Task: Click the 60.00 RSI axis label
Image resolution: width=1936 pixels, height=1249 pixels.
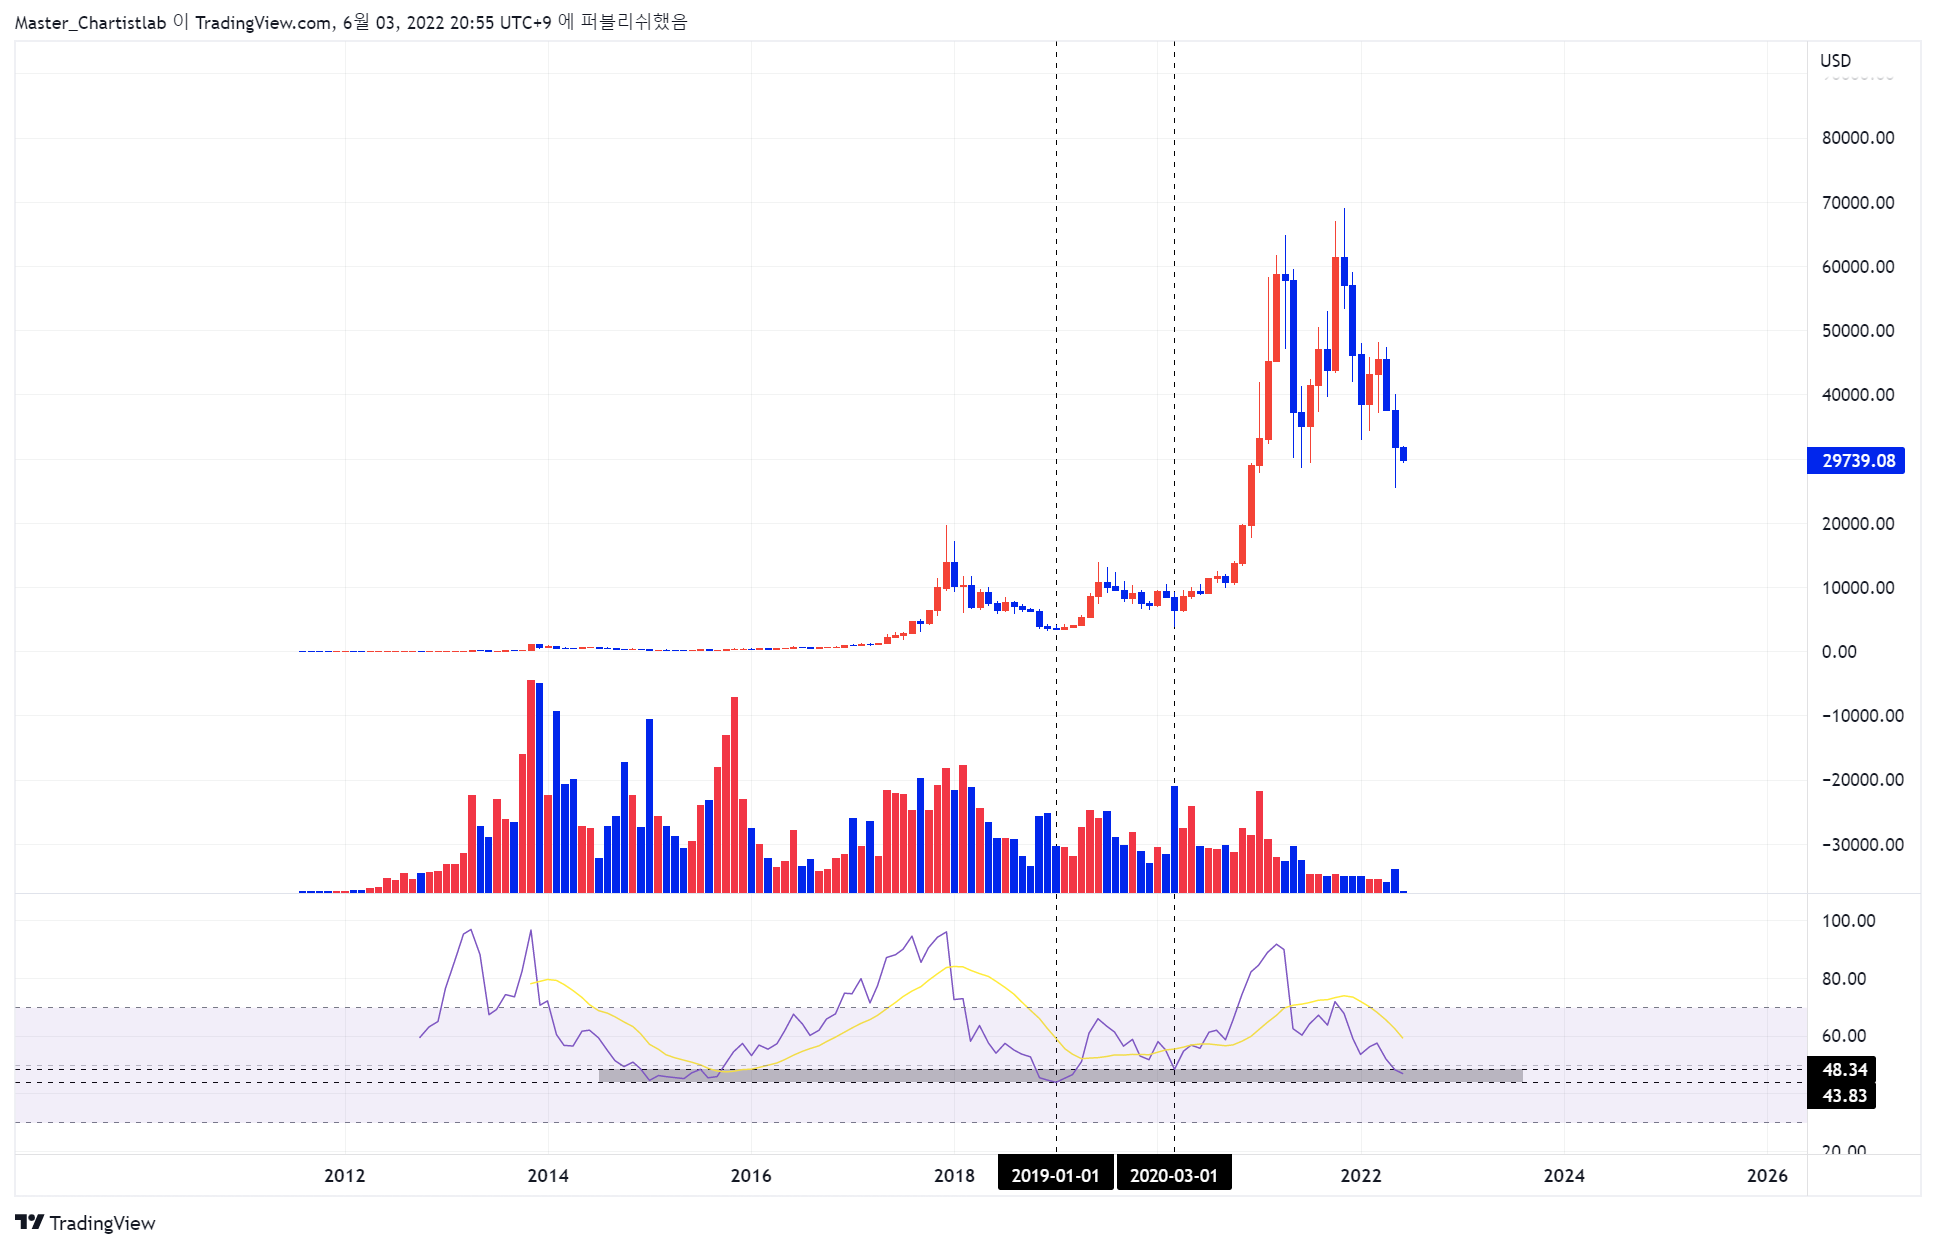Action: pyautogui.click(x=1844, y=1035)
